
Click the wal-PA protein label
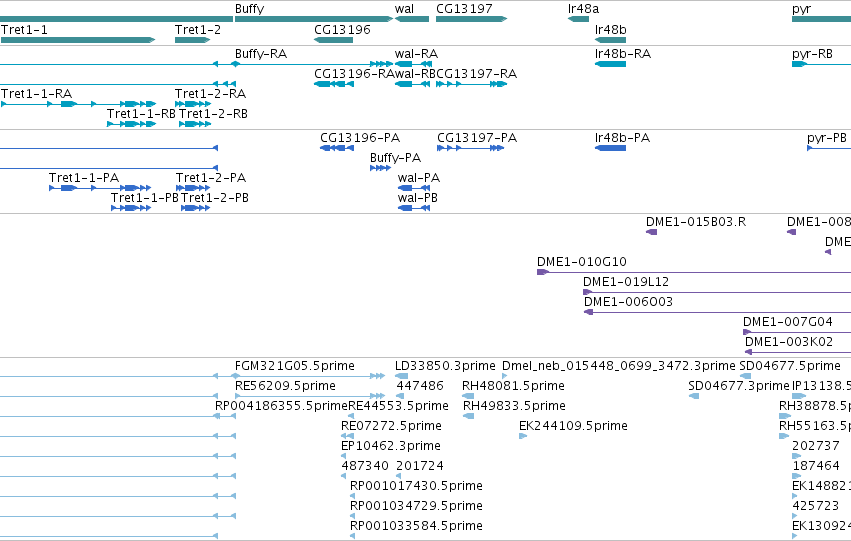click(x=418, y=178)
